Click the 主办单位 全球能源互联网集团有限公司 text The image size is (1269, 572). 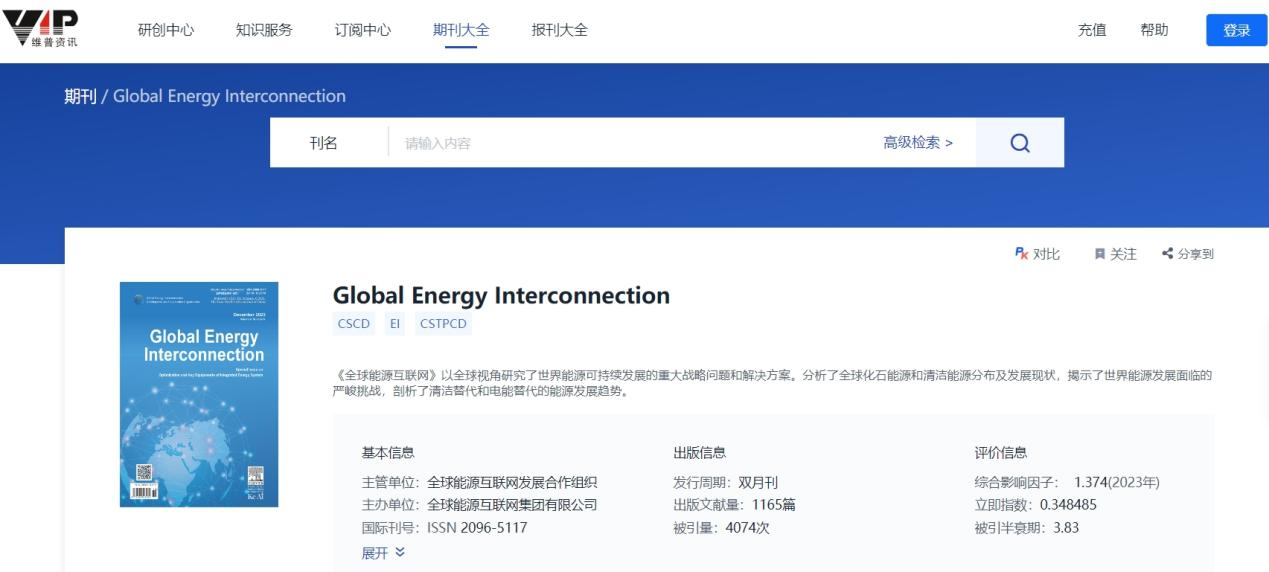[479, 504]
